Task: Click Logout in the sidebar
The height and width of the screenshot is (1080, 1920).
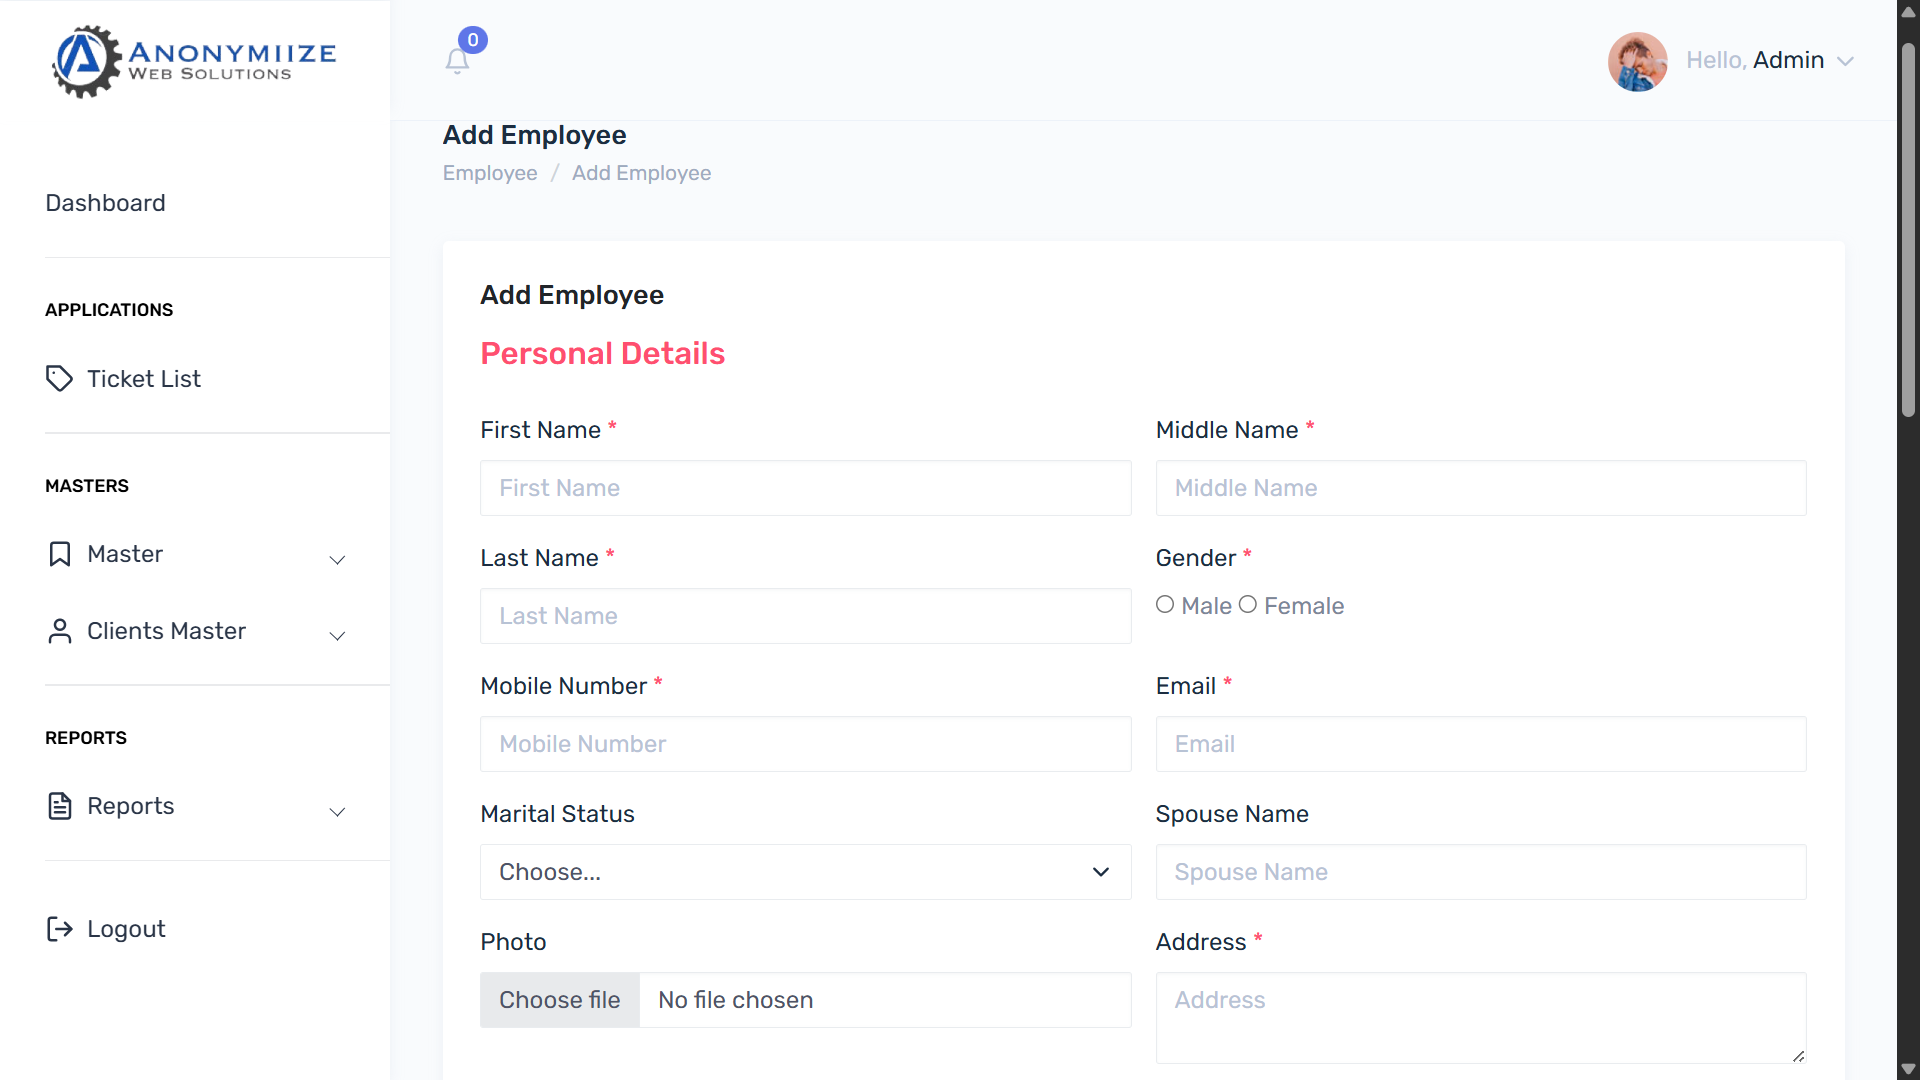Action: coord(126,929)
